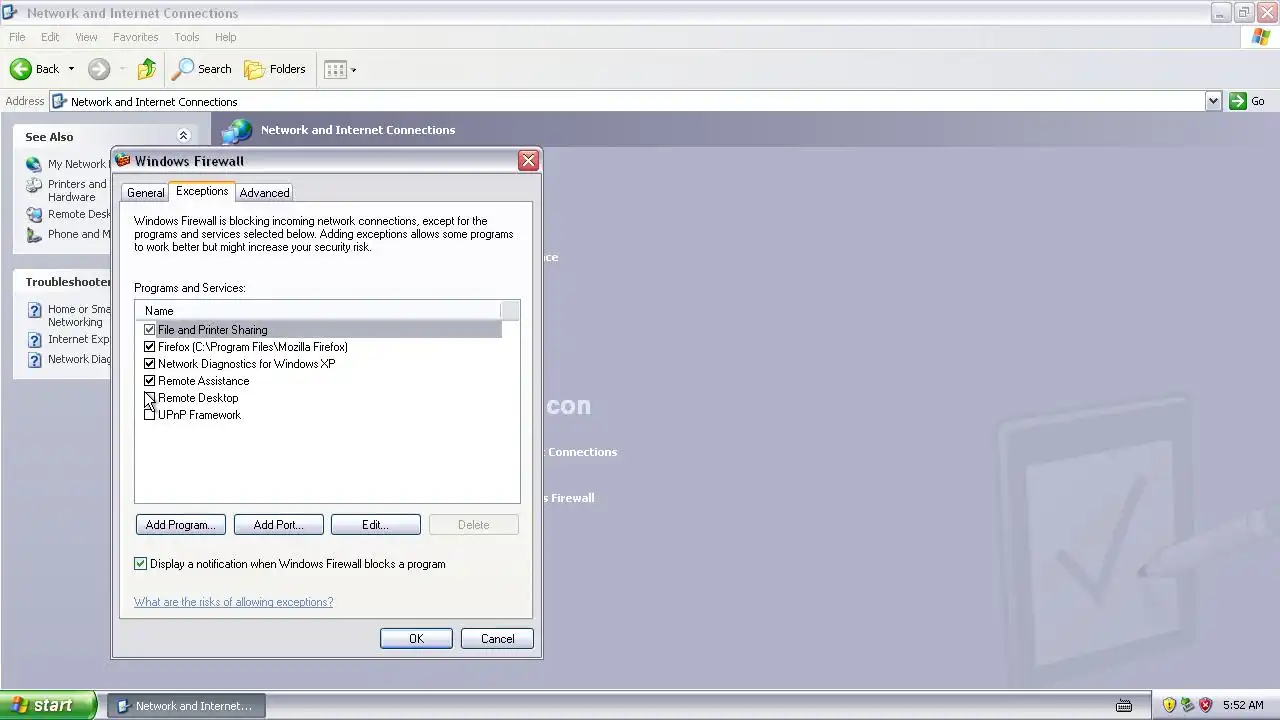
Task: Click the Name column header
Action: (318, 311)
